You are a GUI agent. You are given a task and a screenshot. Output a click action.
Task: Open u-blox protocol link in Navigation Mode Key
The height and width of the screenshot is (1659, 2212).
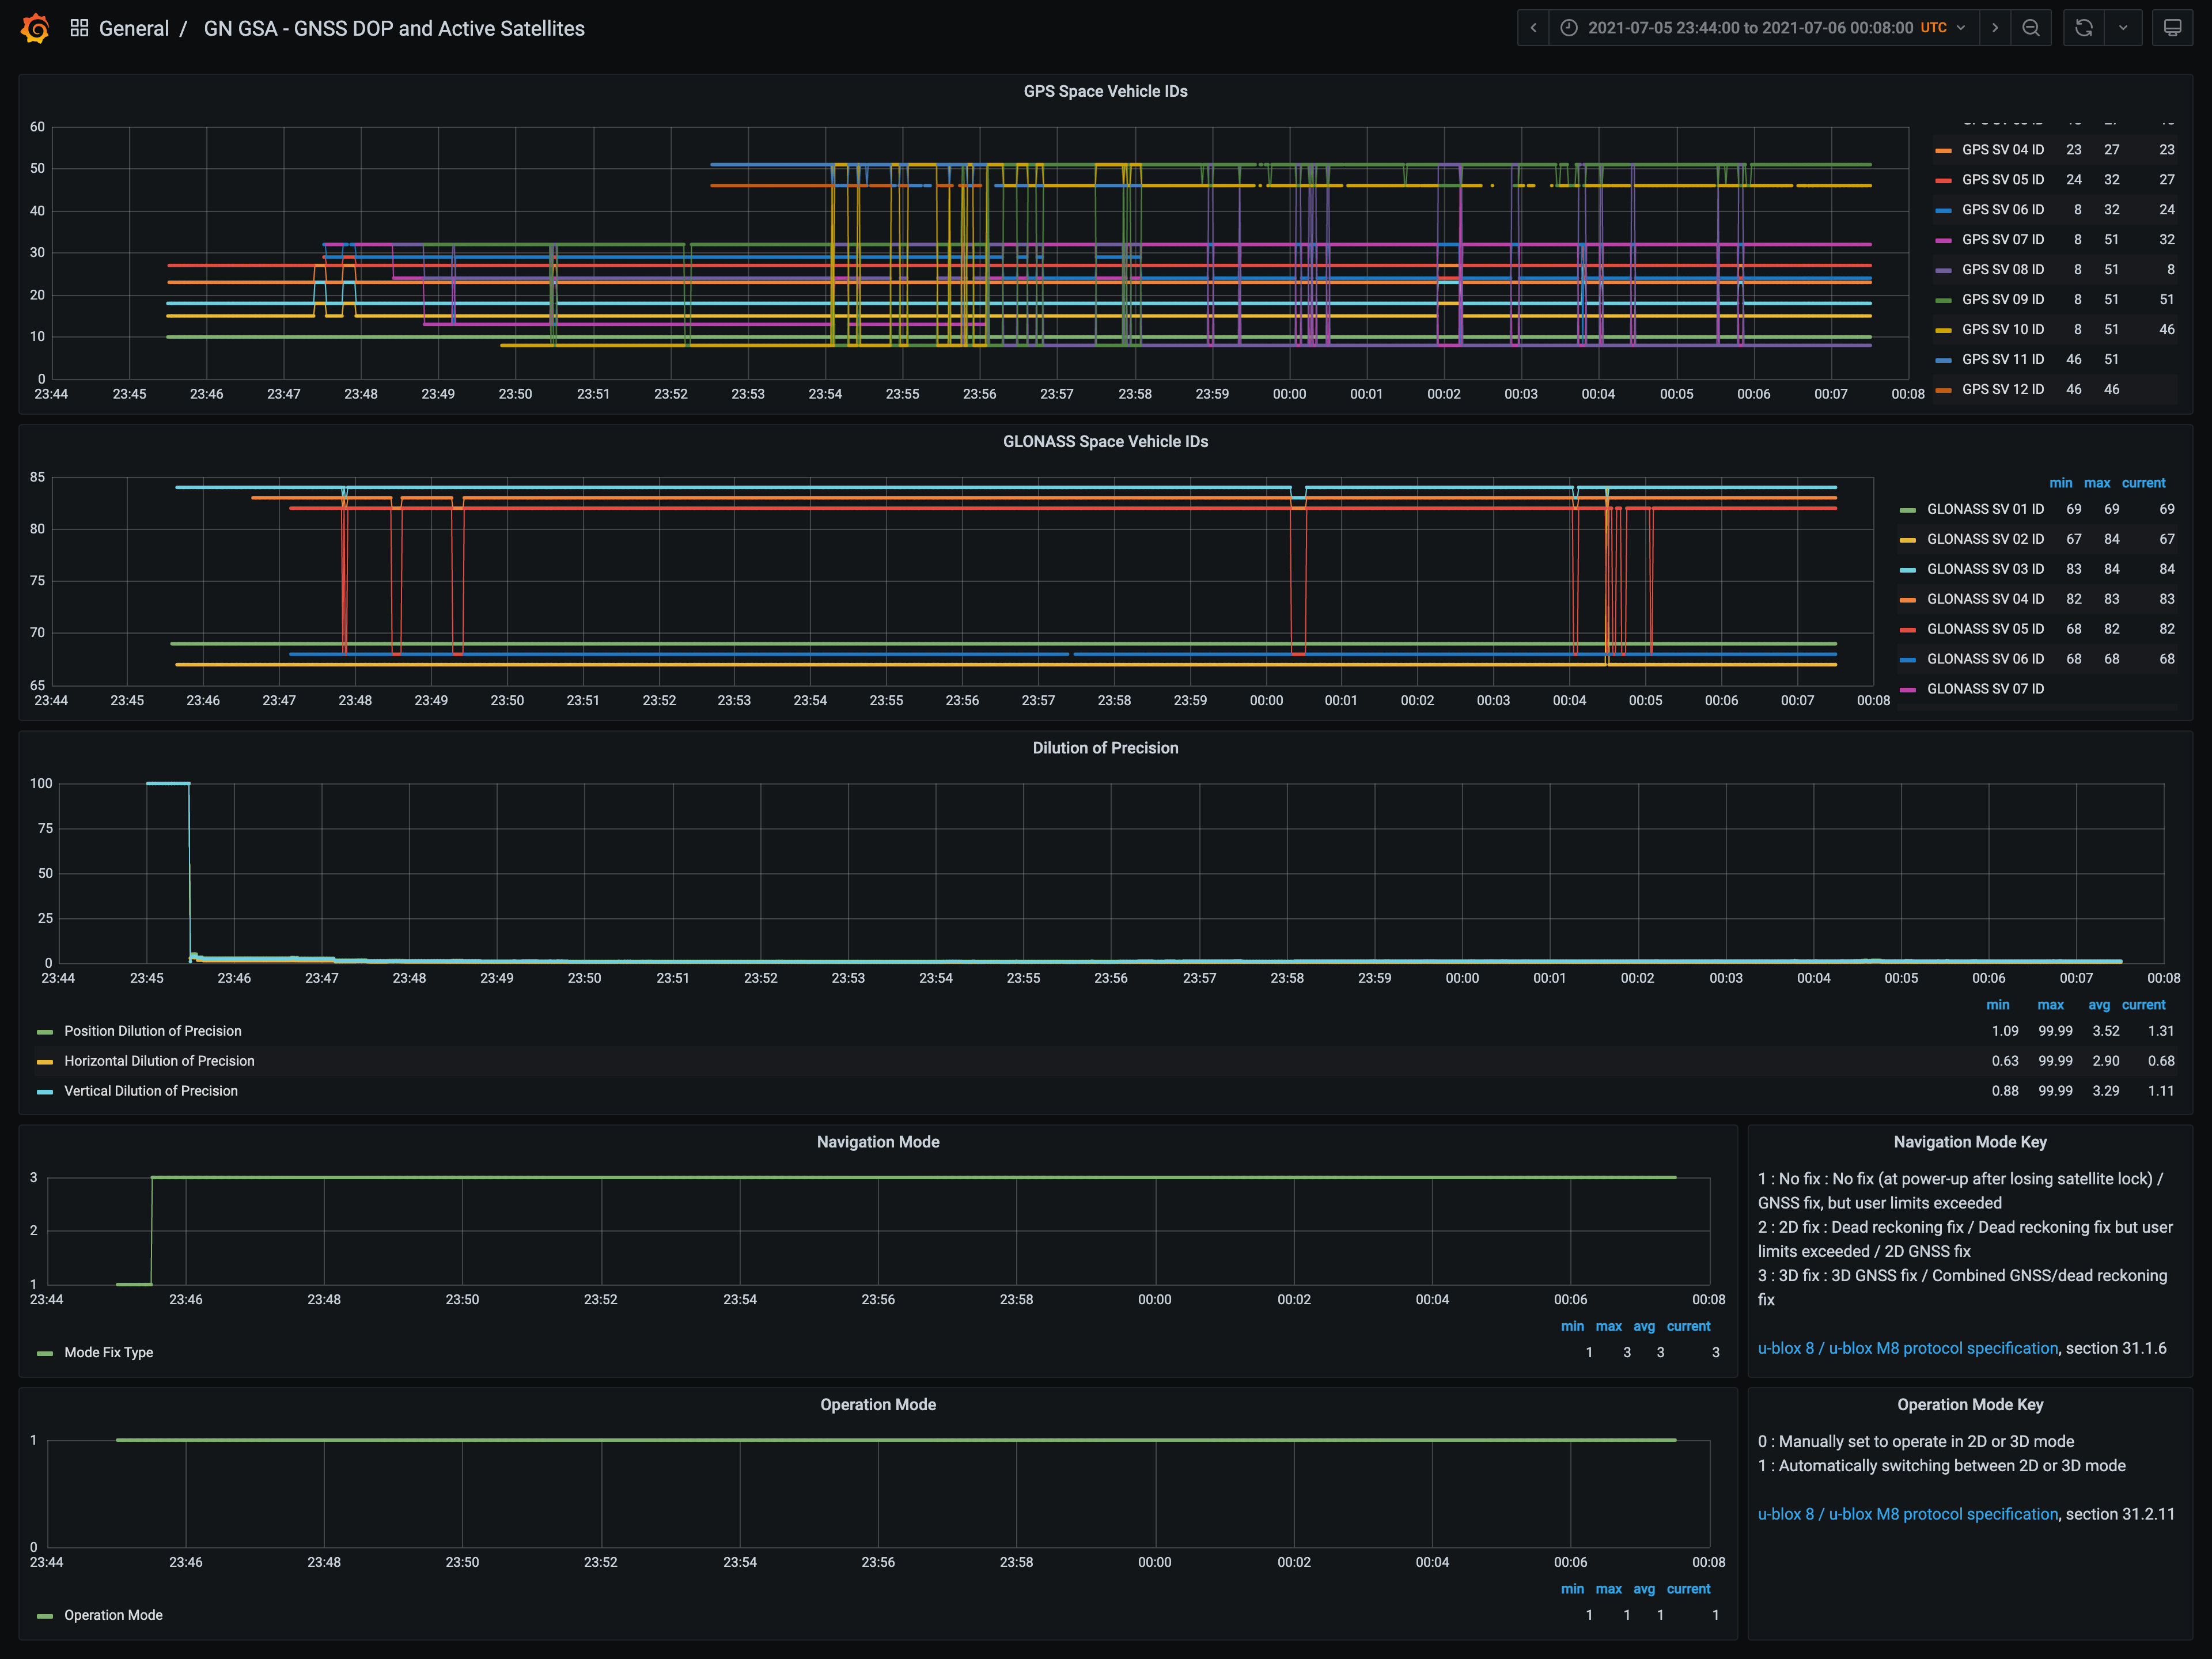pos(1907,1348)
